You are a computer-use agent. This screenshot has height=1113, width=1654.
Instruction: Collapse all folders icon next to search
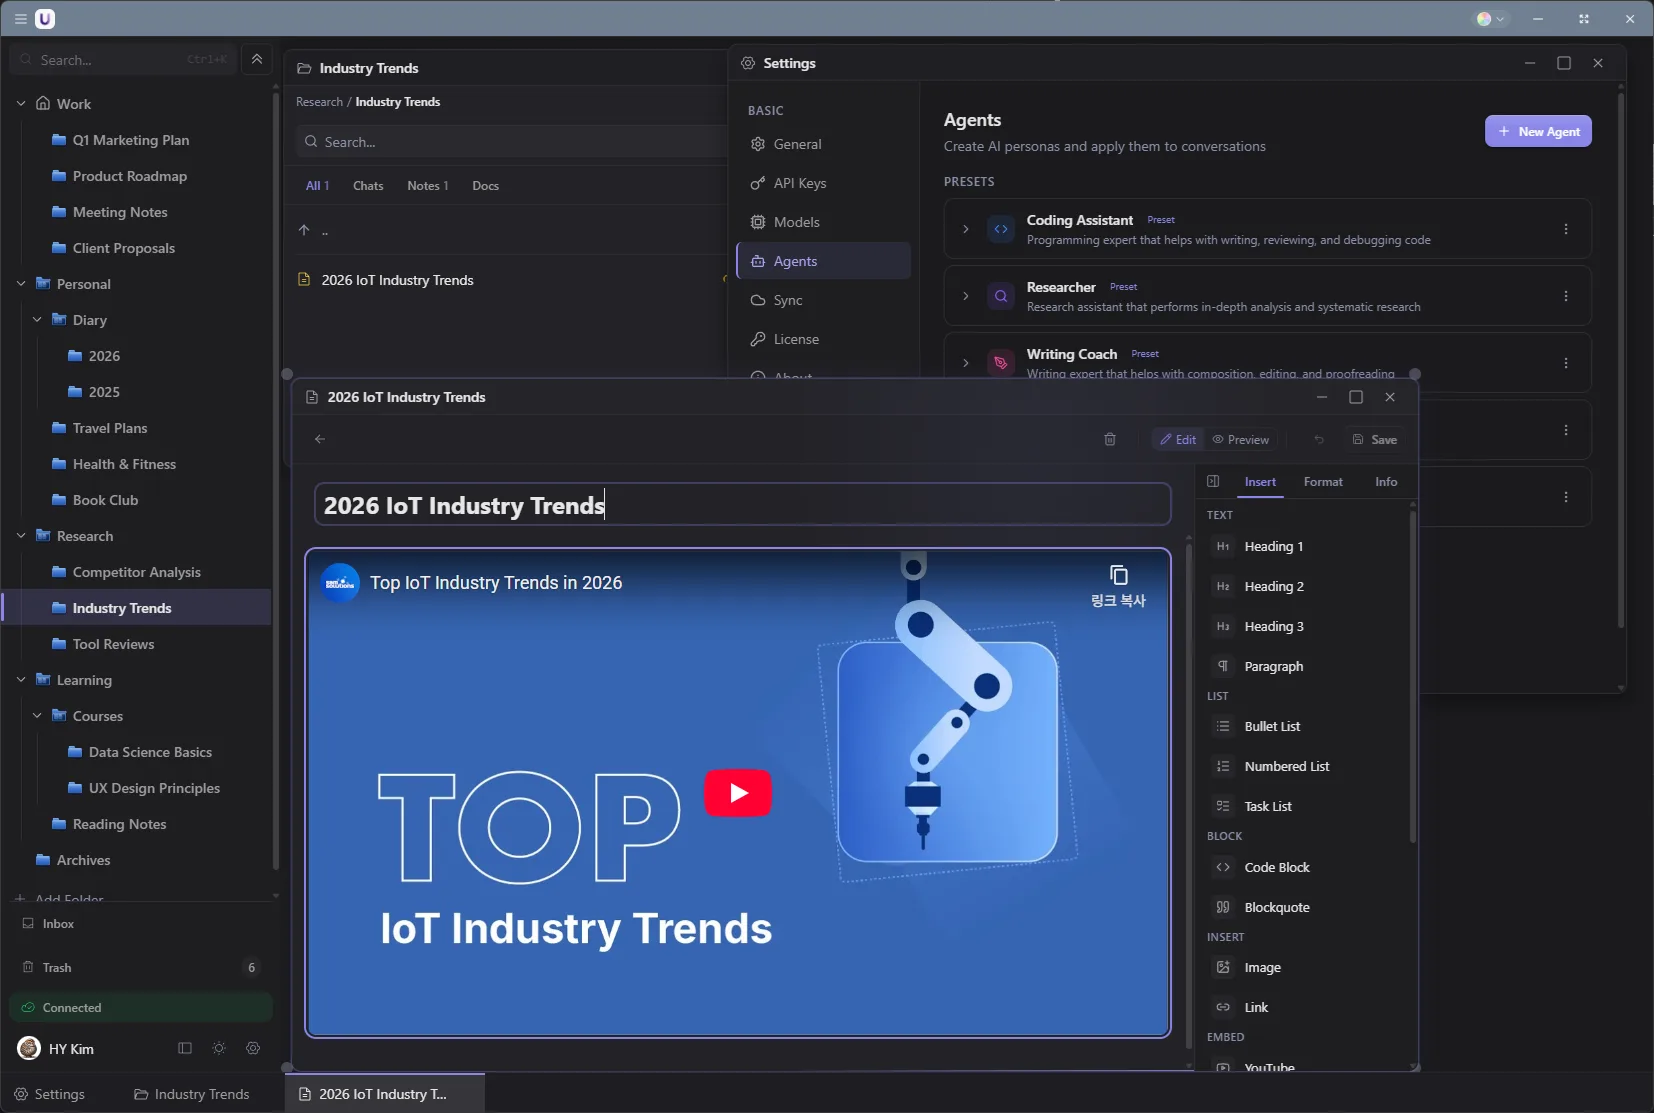pyautogui.click(x=257, y=60)
